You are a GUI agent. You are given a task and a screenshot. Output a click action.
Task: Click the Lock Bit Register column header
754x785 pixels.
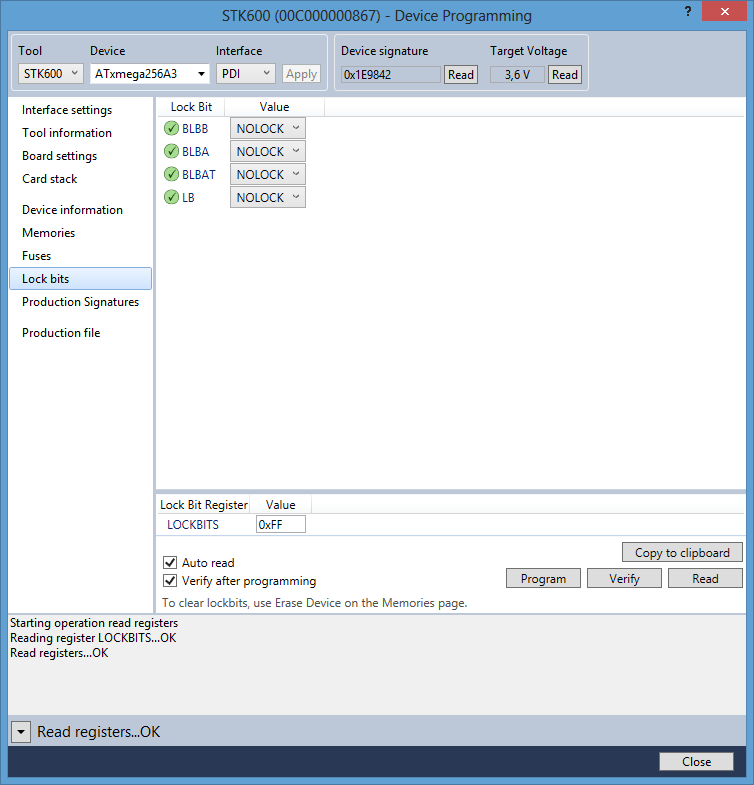(x=204, y=505)
